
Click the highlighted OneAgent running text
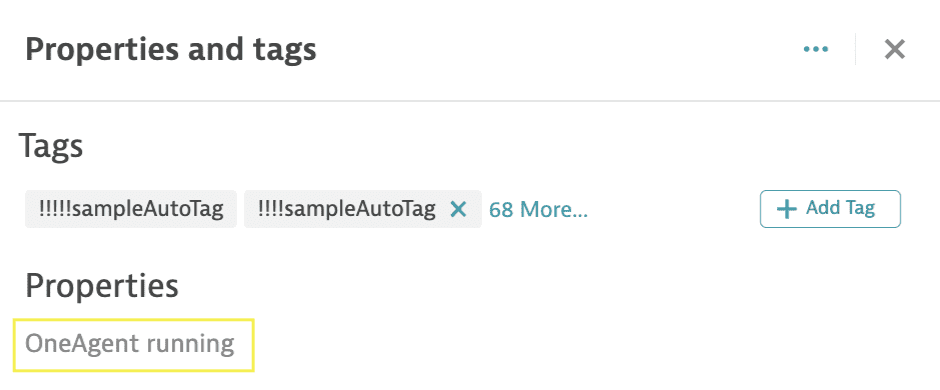(130, 344)
